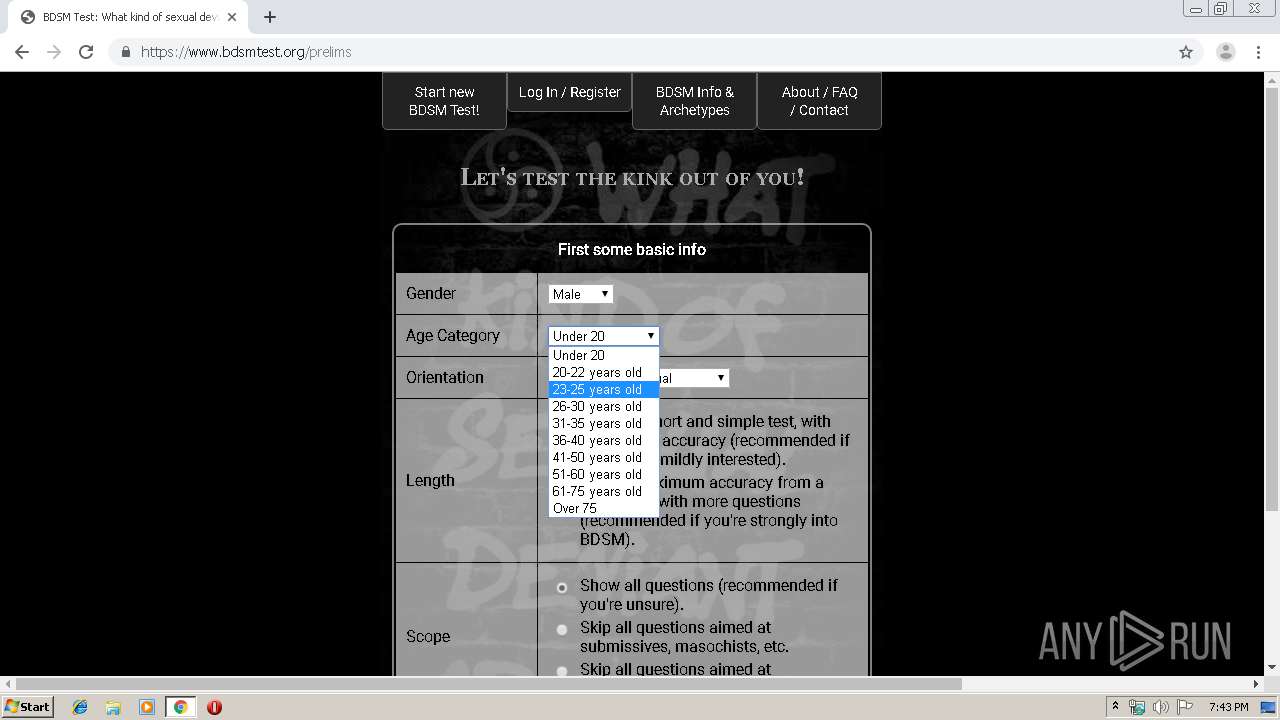The image size is (1280, 720).
Task: Bookmark this page with the star icon
Action: coord(1186,52)
